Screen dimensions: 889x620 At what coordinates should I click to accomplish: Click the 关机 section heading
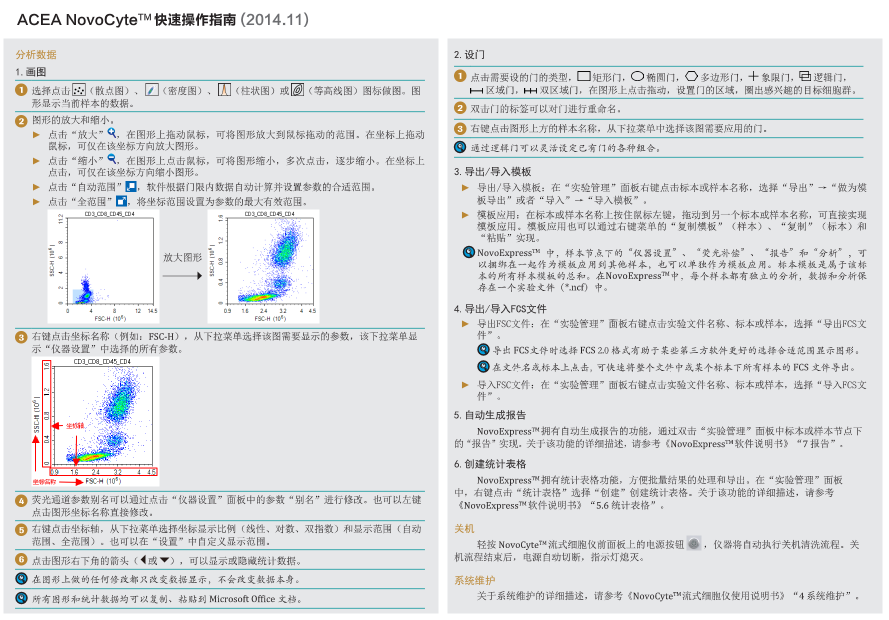464,528
